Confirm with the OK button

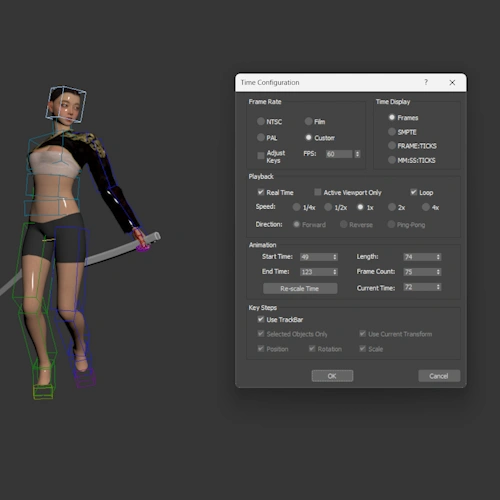pos(332,376)
